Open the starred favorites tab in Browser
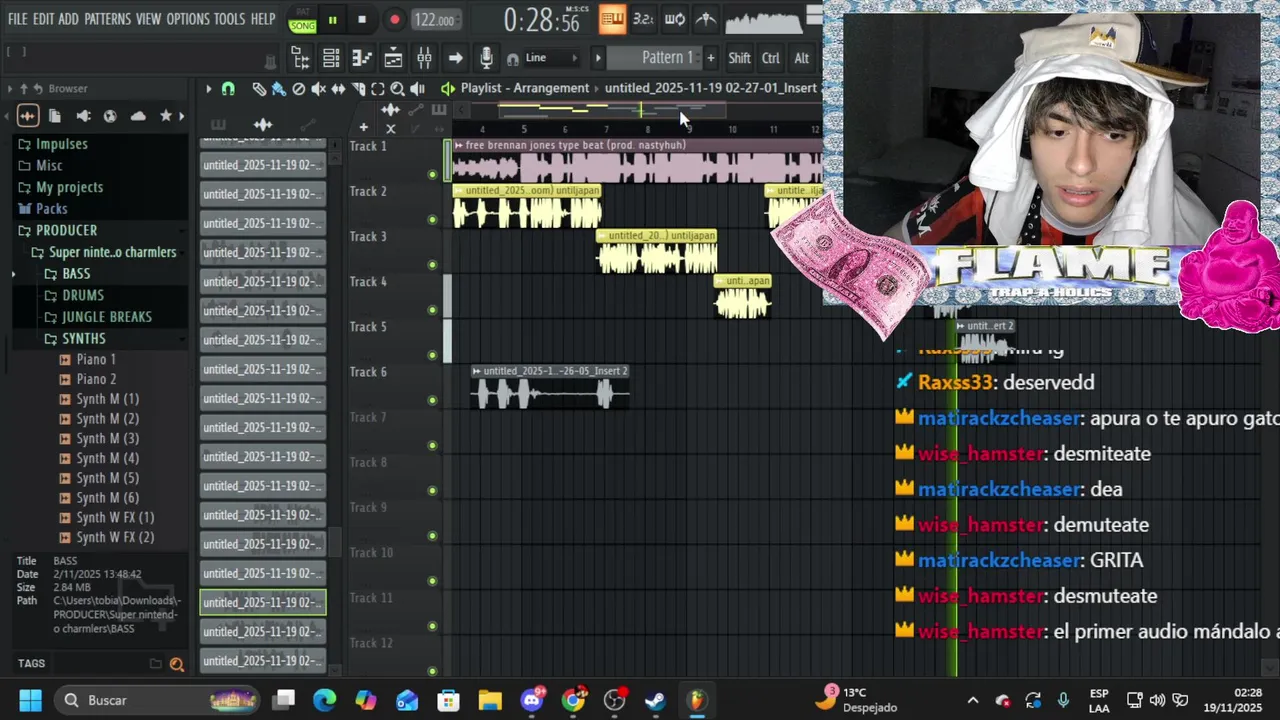 pyautogui.click(x=166, y=116)
